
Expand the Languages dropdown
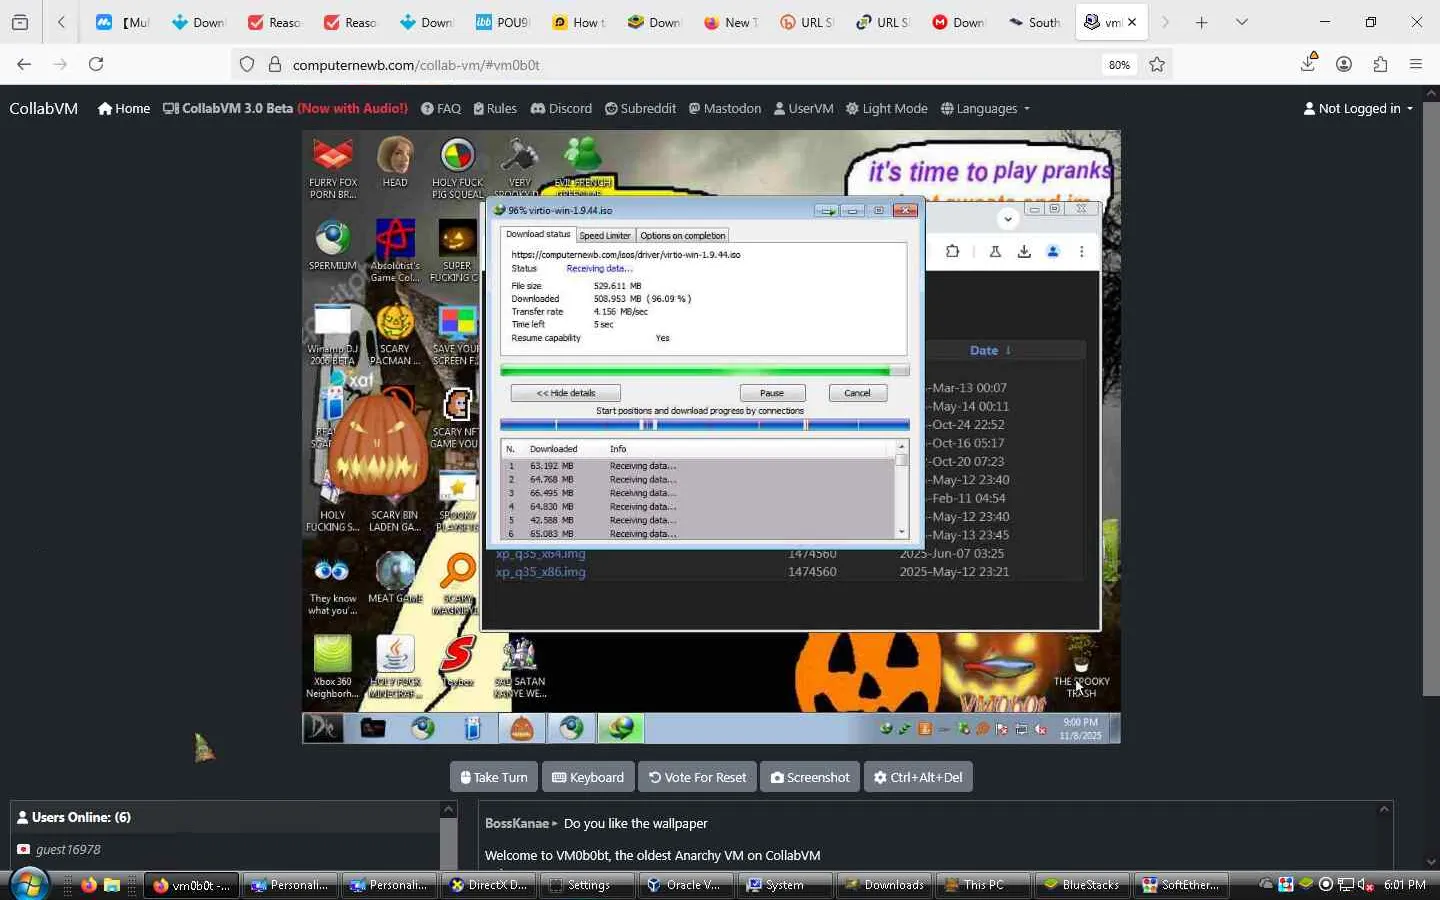coord(985,108)
